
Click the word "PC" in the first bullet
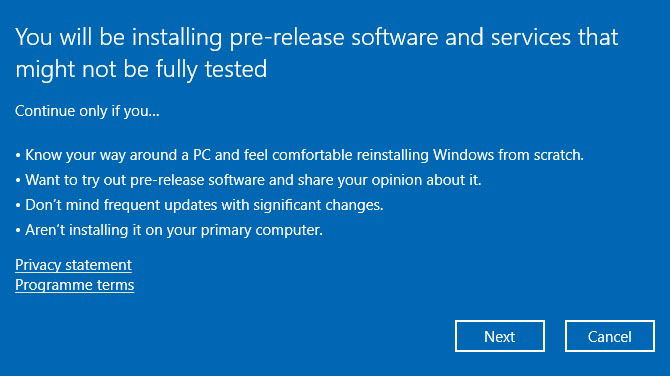pos(202,155)
